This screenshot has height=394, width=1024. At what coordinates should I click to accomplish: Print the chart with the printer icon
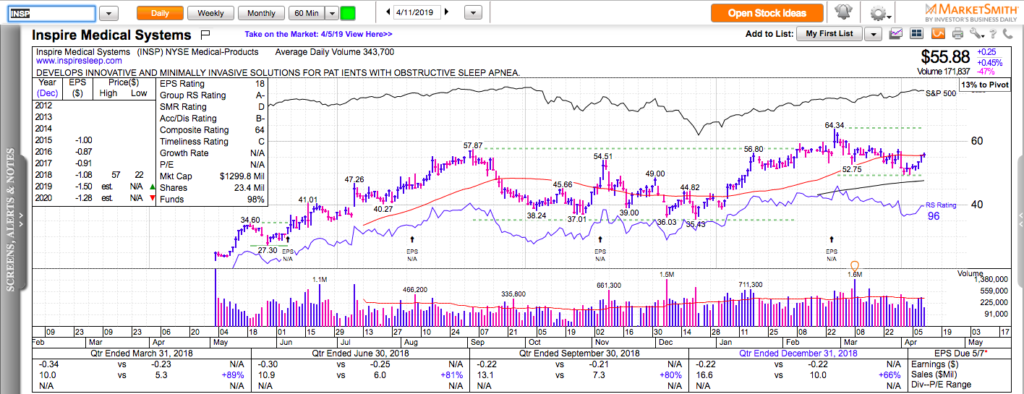(957, 33)
